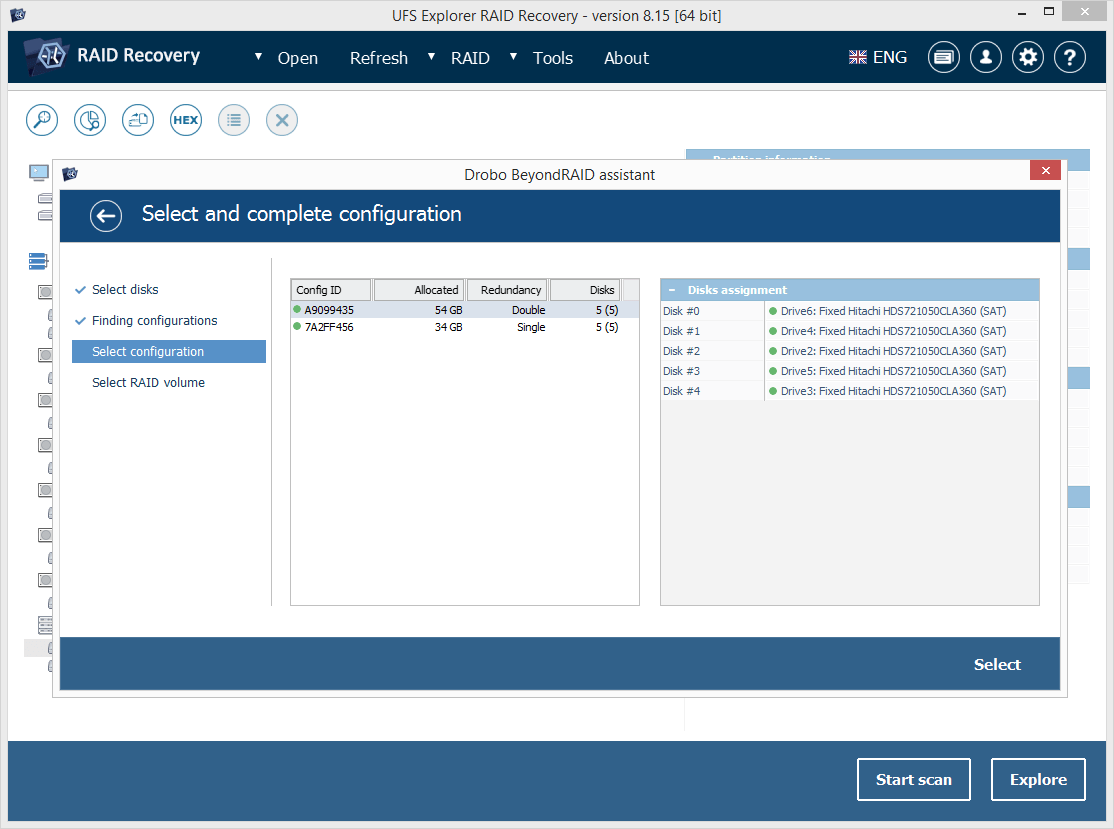Click the Select button in assistant
Image resolution: width=1114 pixels, height=829 pixels.
coord(997,665)
